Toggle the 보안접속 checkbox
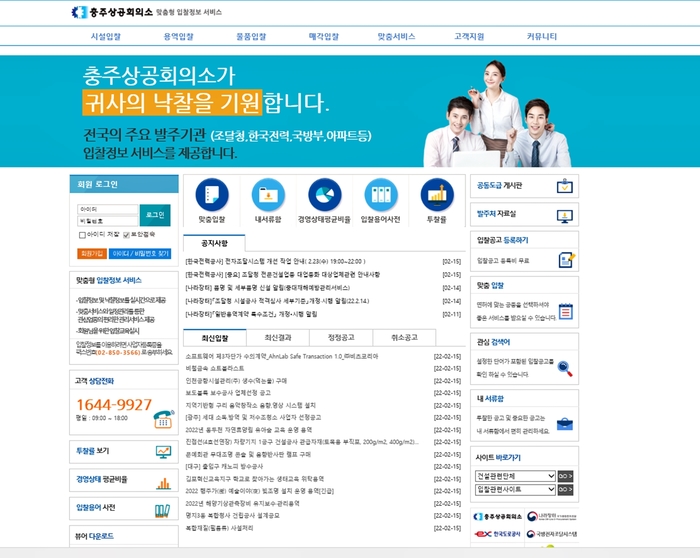Viewport: 700px width, 558px height. pyautogui.click(x=128, y=235)
